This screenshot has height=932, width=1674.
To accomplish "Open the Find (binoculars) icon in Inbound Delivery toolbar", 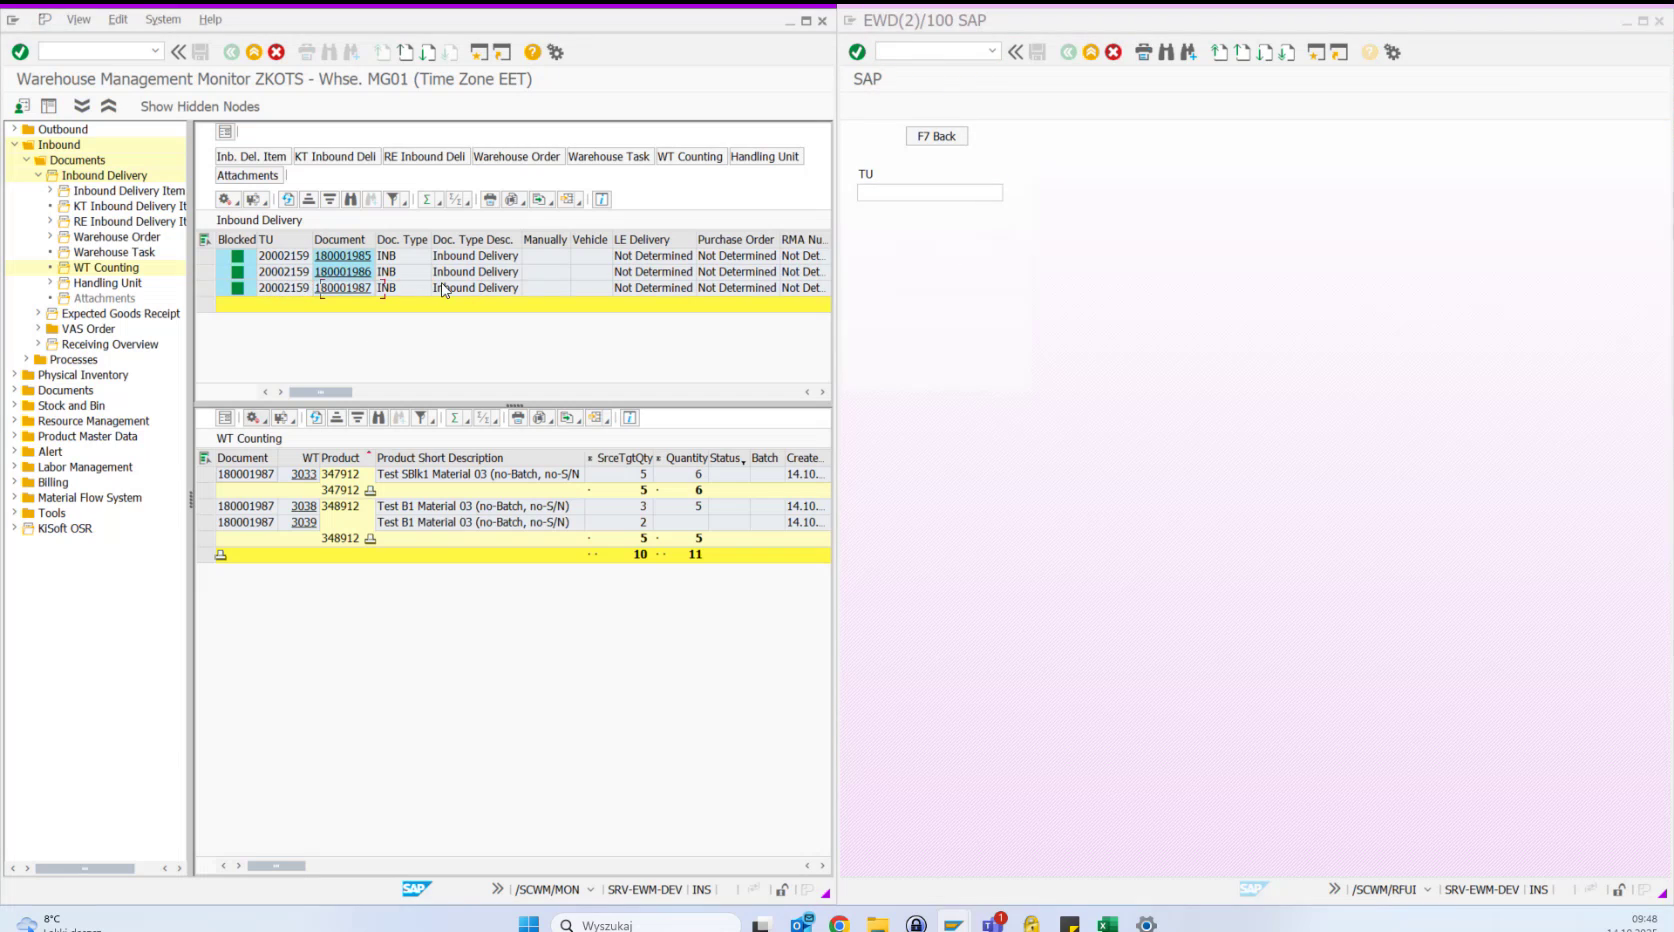I will 351,199.
